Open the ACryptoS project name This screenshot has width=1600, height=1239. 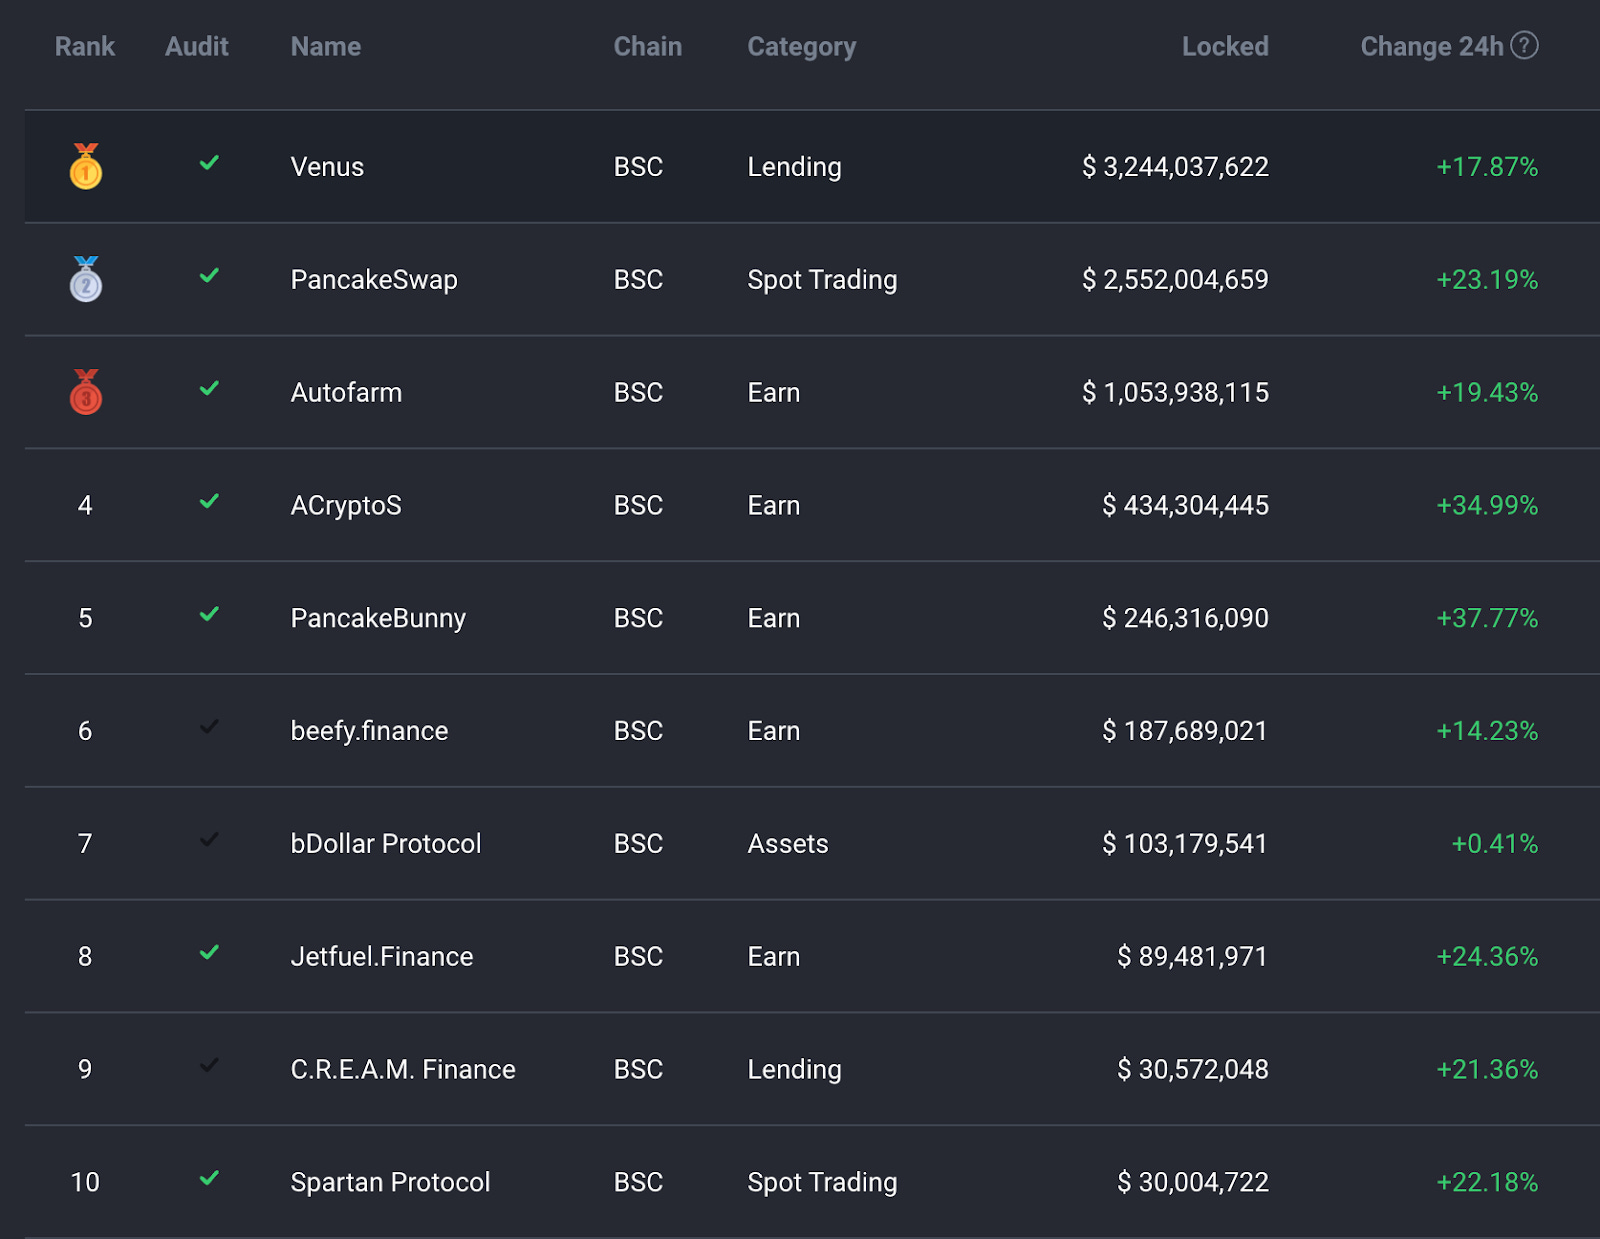click(346, 506)
